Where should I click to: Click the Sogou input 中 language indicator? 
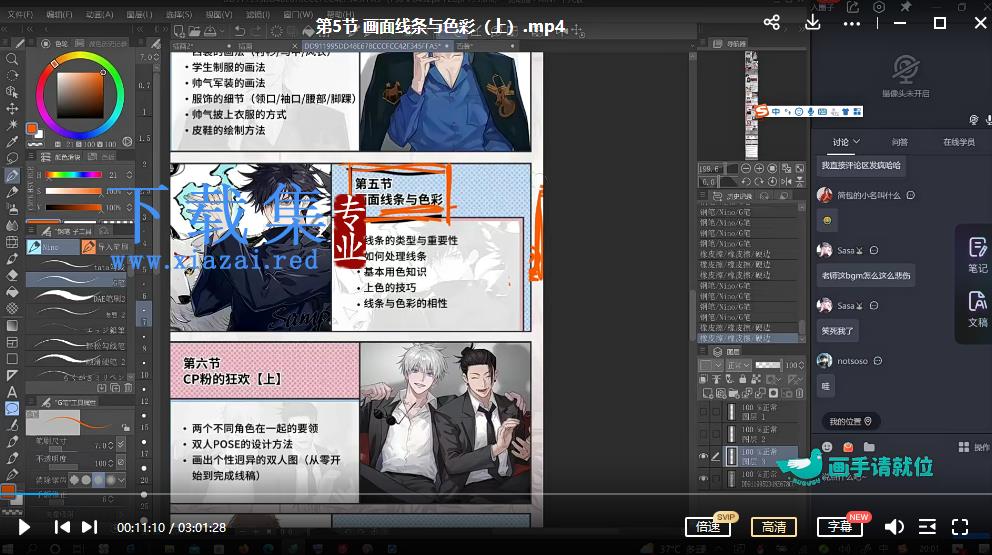pyautogui.click(x=775, y=111)
